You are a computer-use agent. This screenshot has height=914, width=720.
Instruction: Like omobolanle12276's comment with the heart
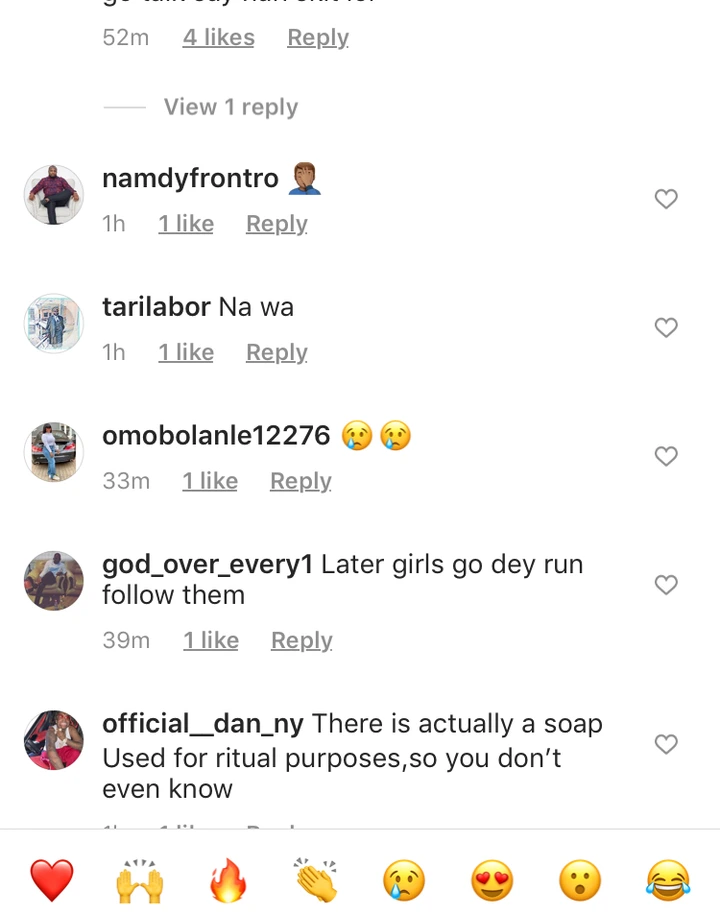pos(666,456)
